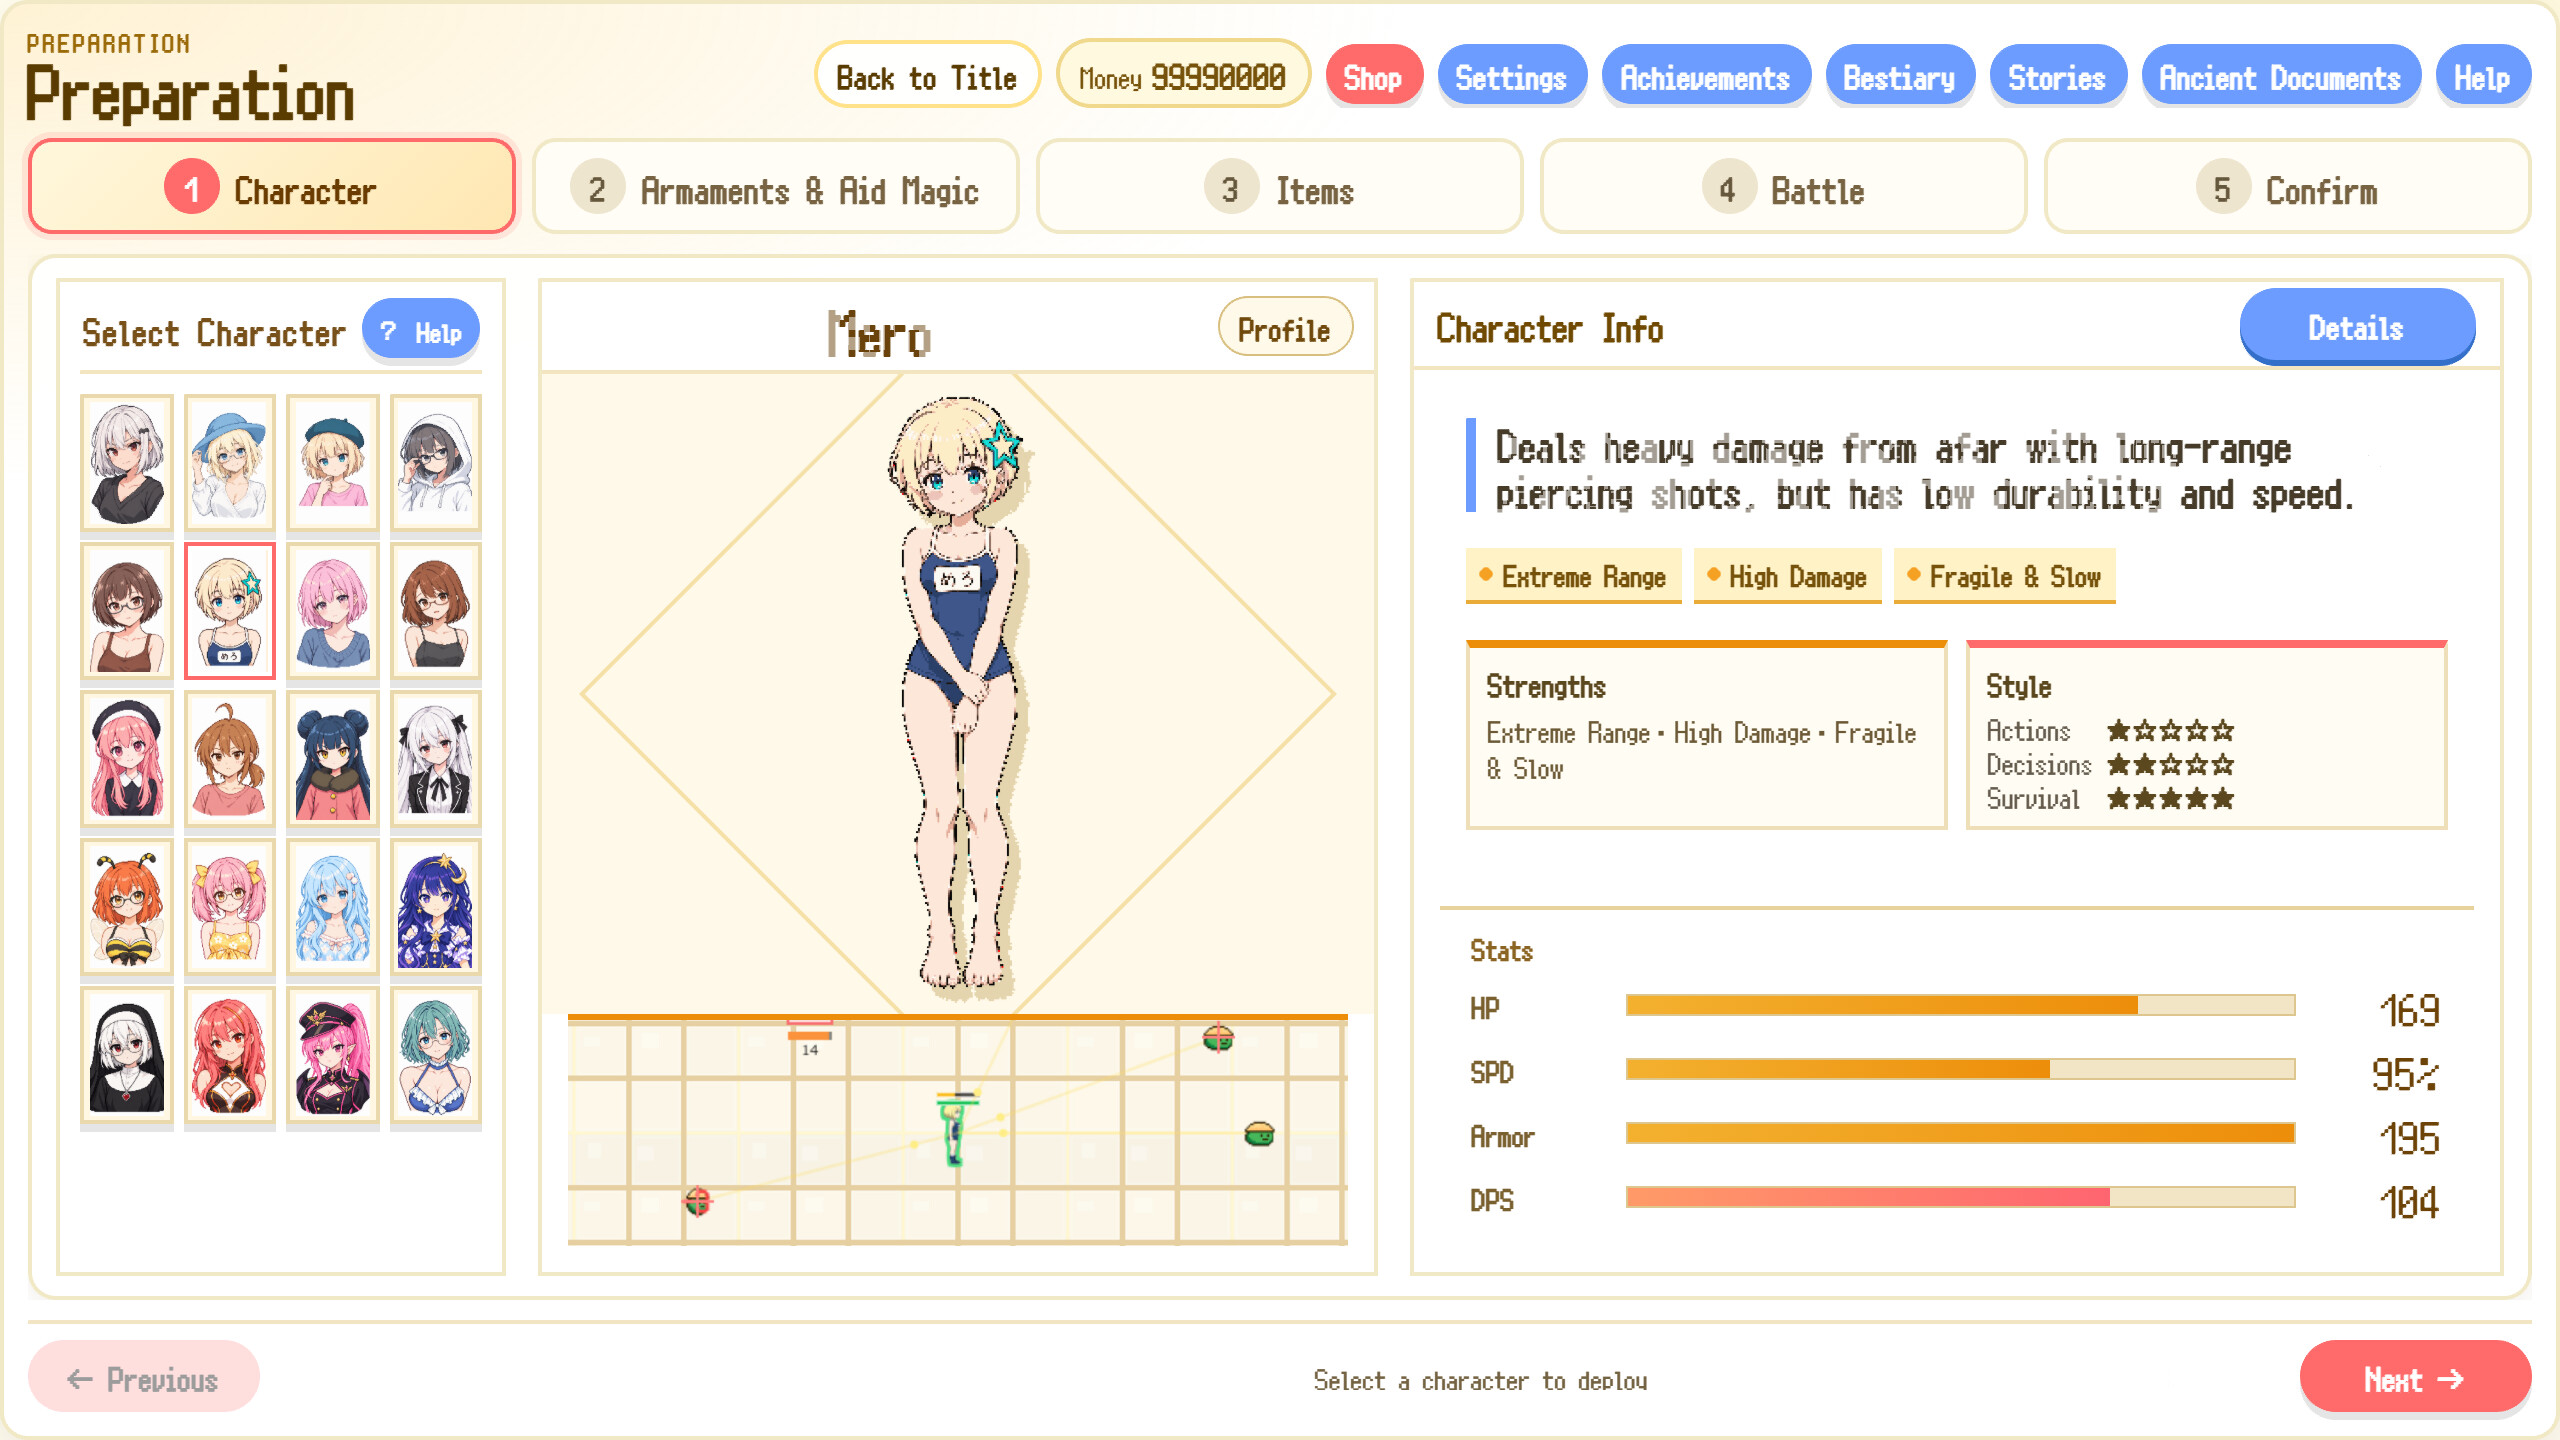The height and width of the screenshot is (1440, 2560).
Task: Select the brown ponytail girl in salmon shirt
Action: point(230,759)
